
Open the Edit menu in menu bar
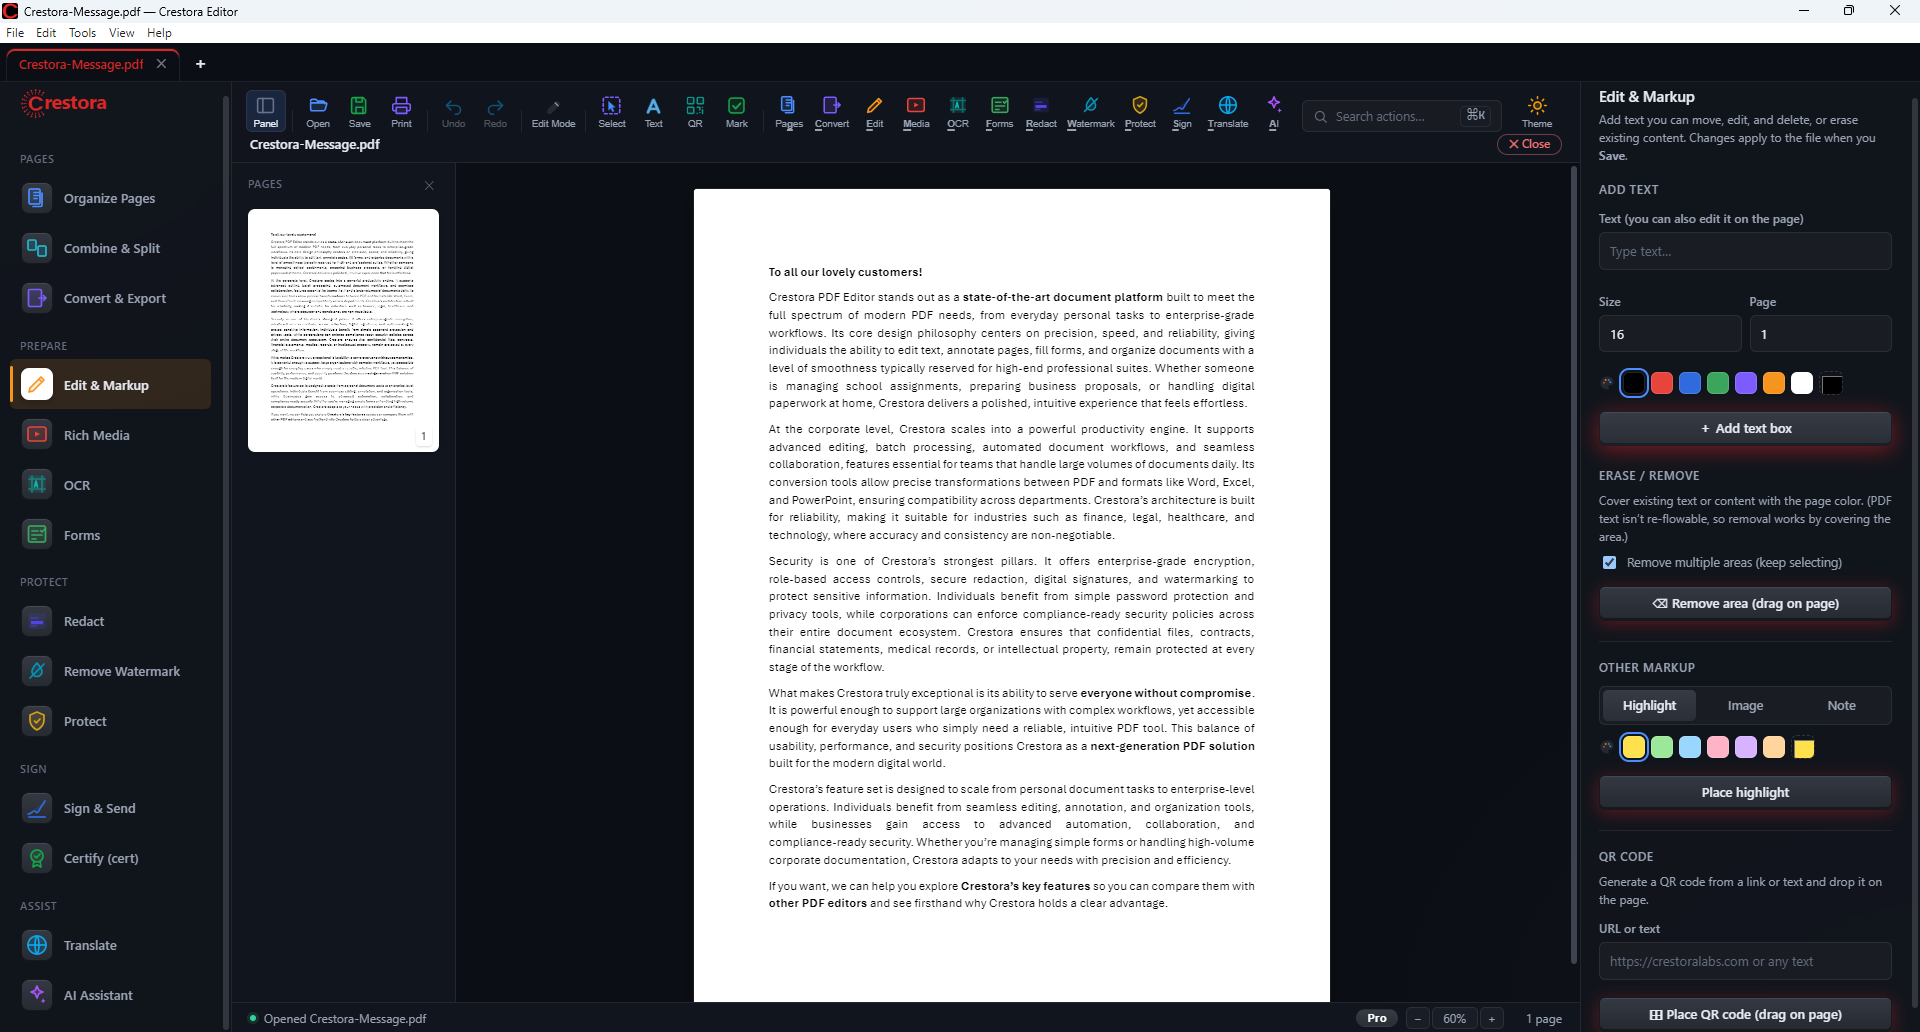click(x=46, y=33)
